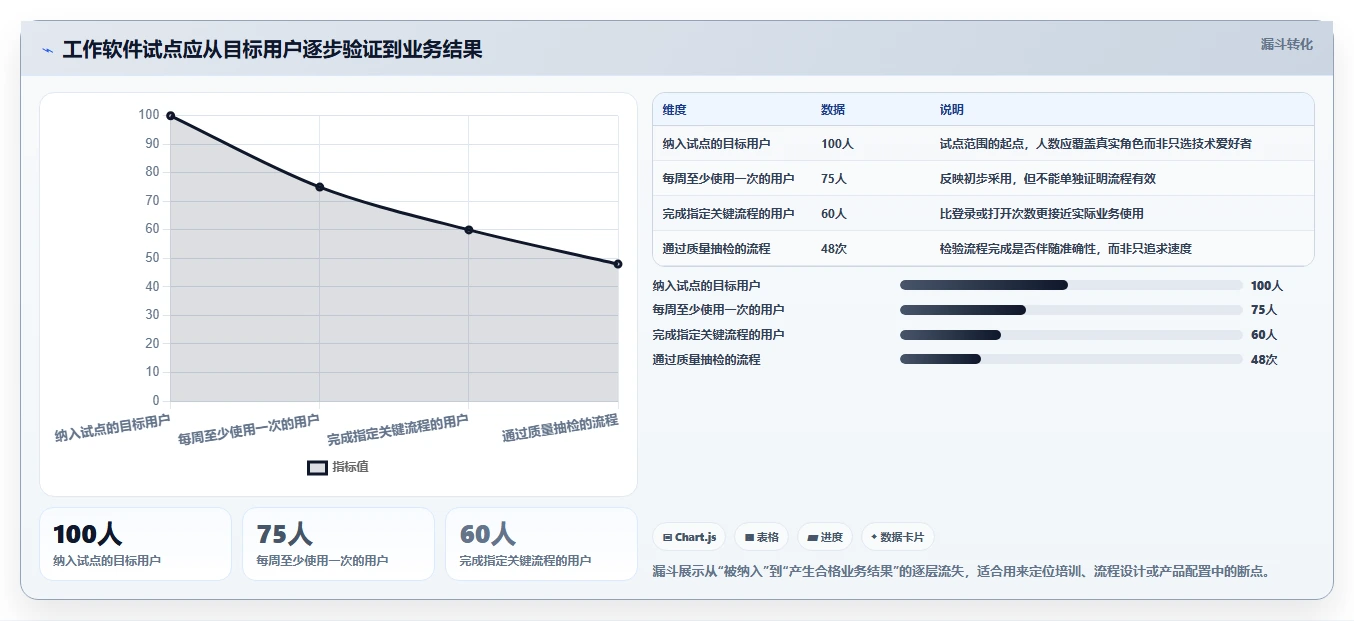
Task: Click table cell 完成指定关键流程的用户
Action: (x=728, y=214)
